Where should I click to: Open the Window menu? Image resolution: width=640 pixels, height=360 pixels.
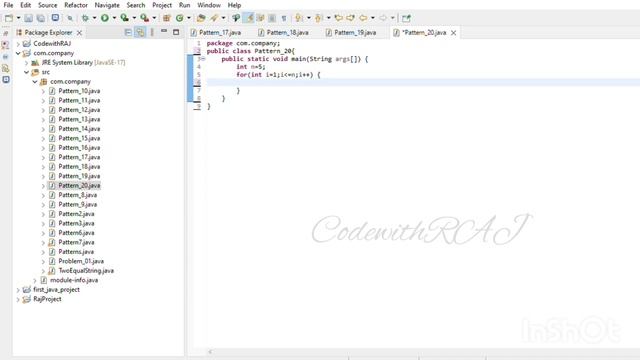click(209, 5)
